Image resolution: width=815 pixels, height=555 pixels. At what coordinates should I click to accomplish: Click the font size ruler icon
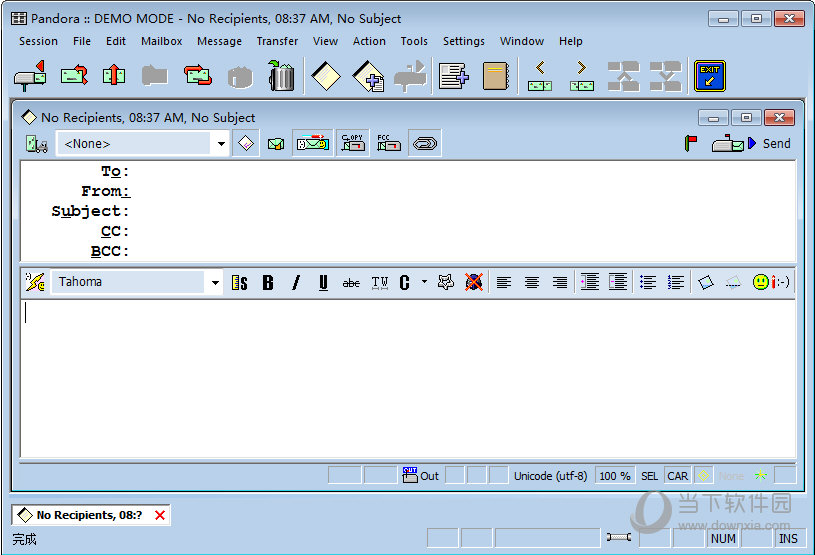[x=240, y=283]
